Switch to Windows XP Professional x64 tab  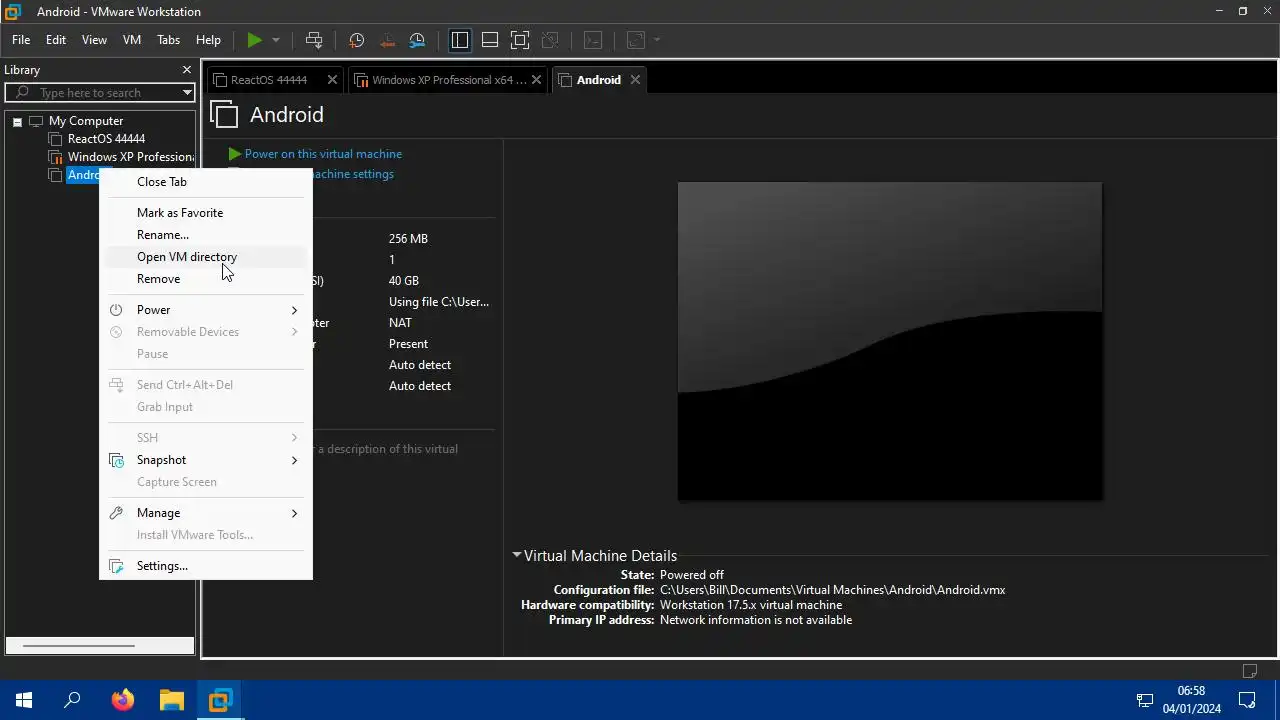[449, 80]
